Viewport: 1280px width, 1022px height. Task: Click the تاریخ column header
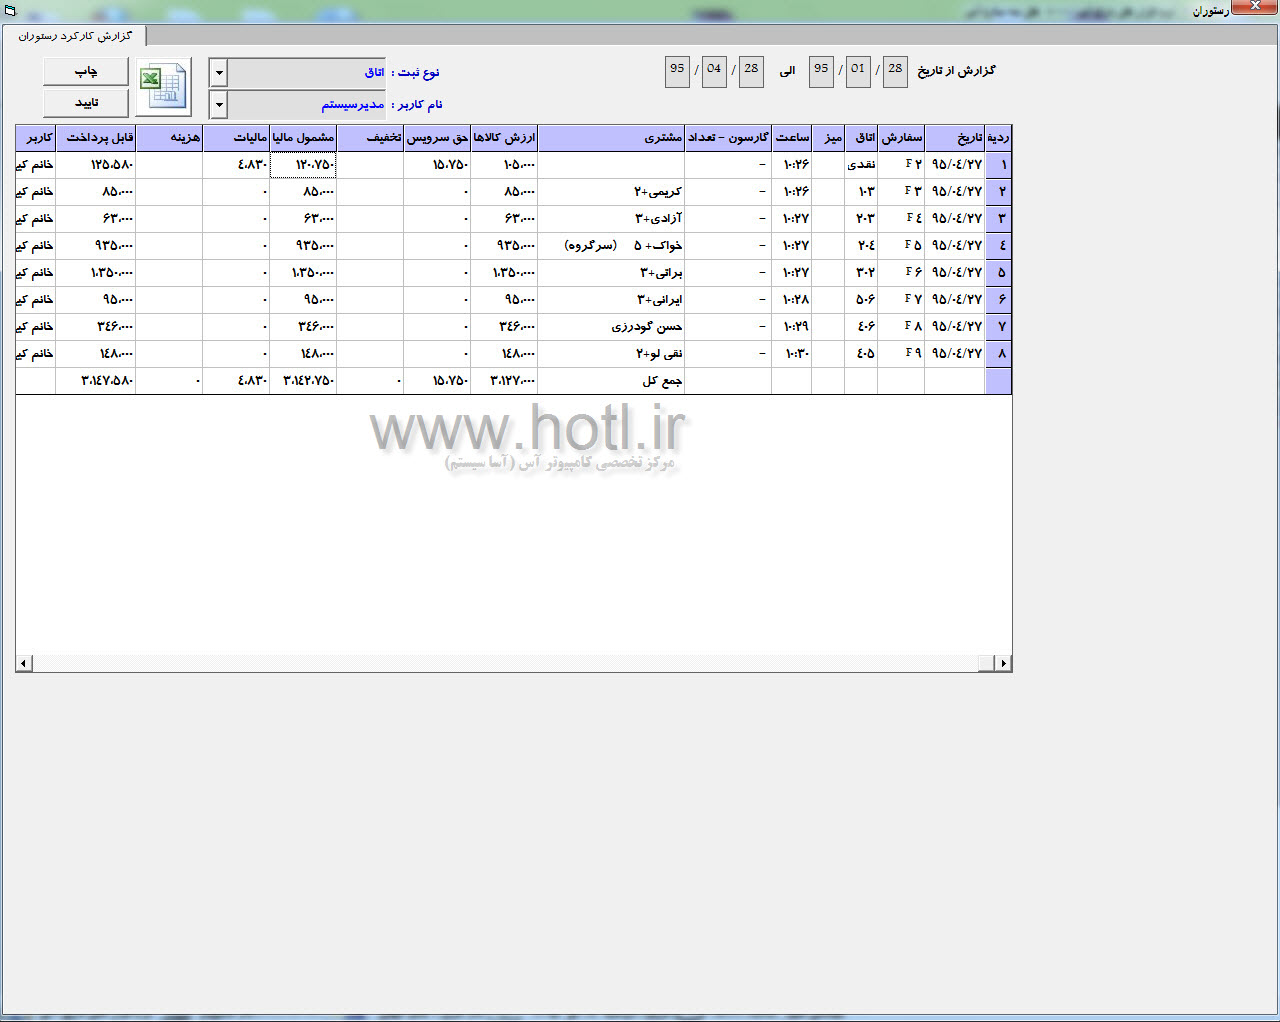955,138
